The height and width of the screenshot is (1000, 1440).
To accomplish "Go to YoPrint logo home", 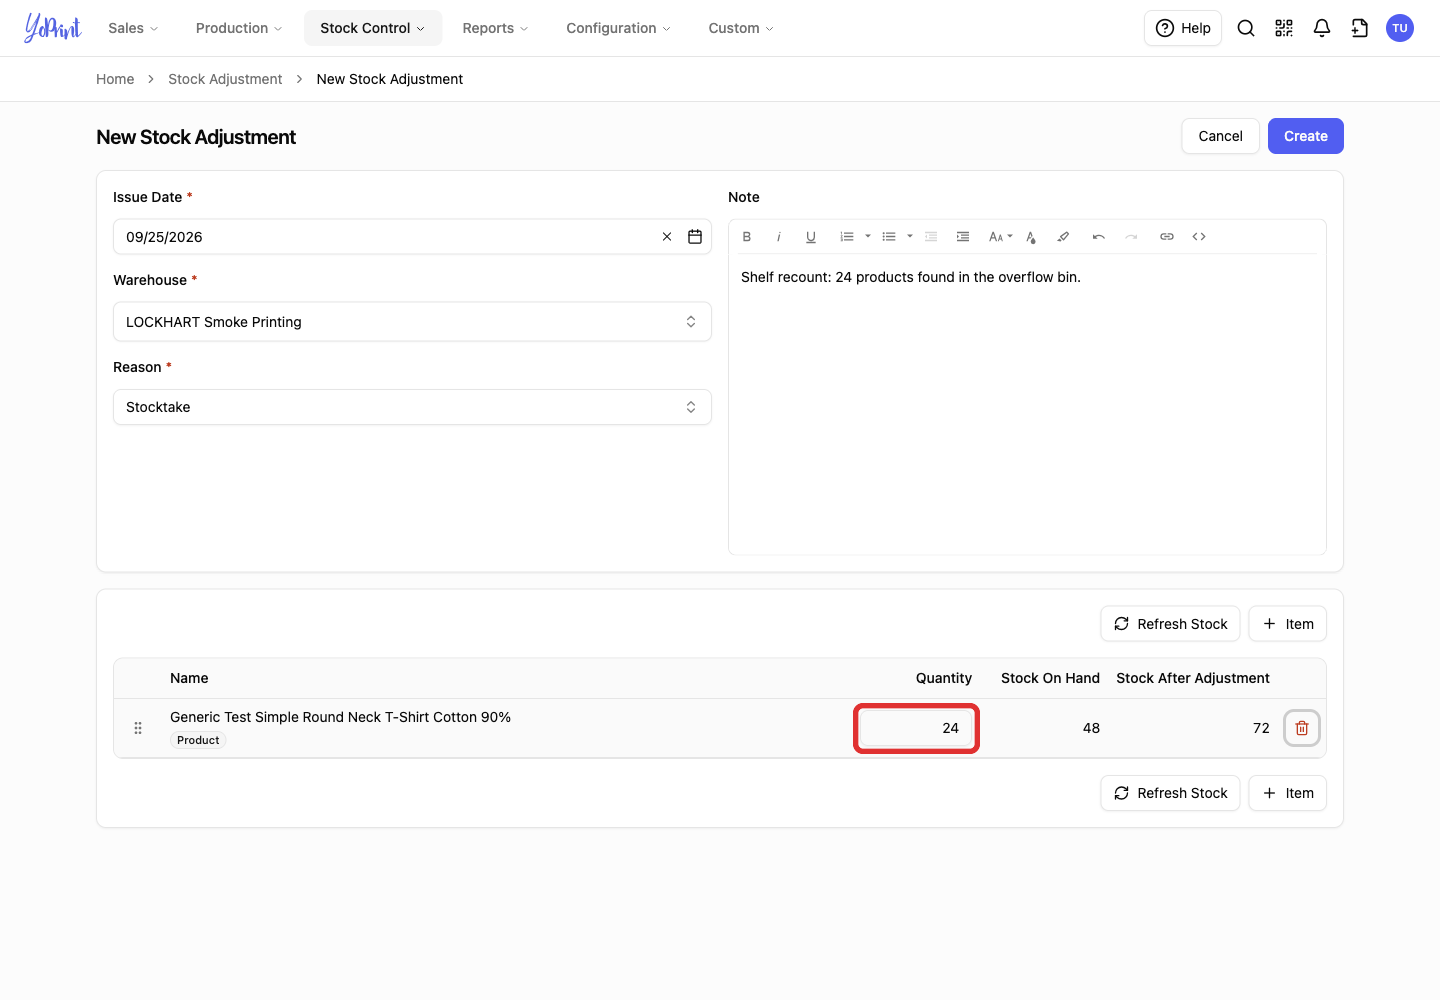I will pos(53,28).
